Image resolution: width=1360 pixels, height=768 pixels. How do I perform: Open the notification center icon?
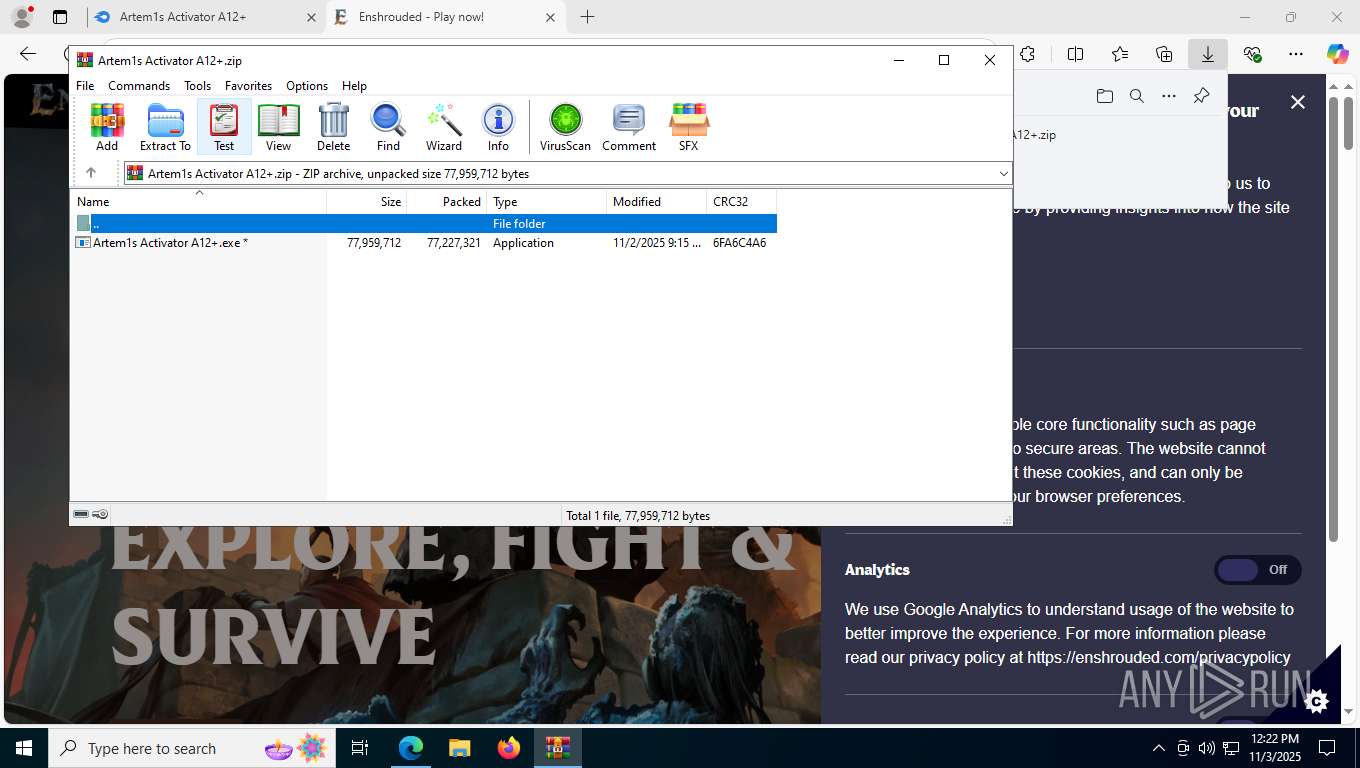1327,748
